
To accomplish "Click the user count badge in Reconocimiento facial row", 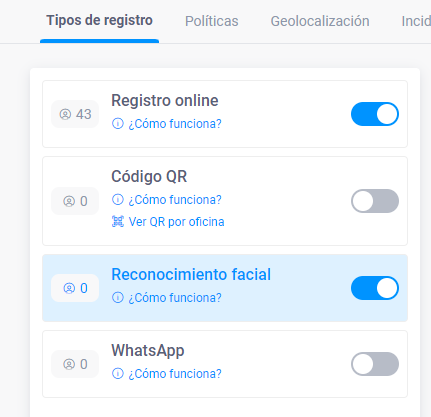I will click(x=75, y=288).
